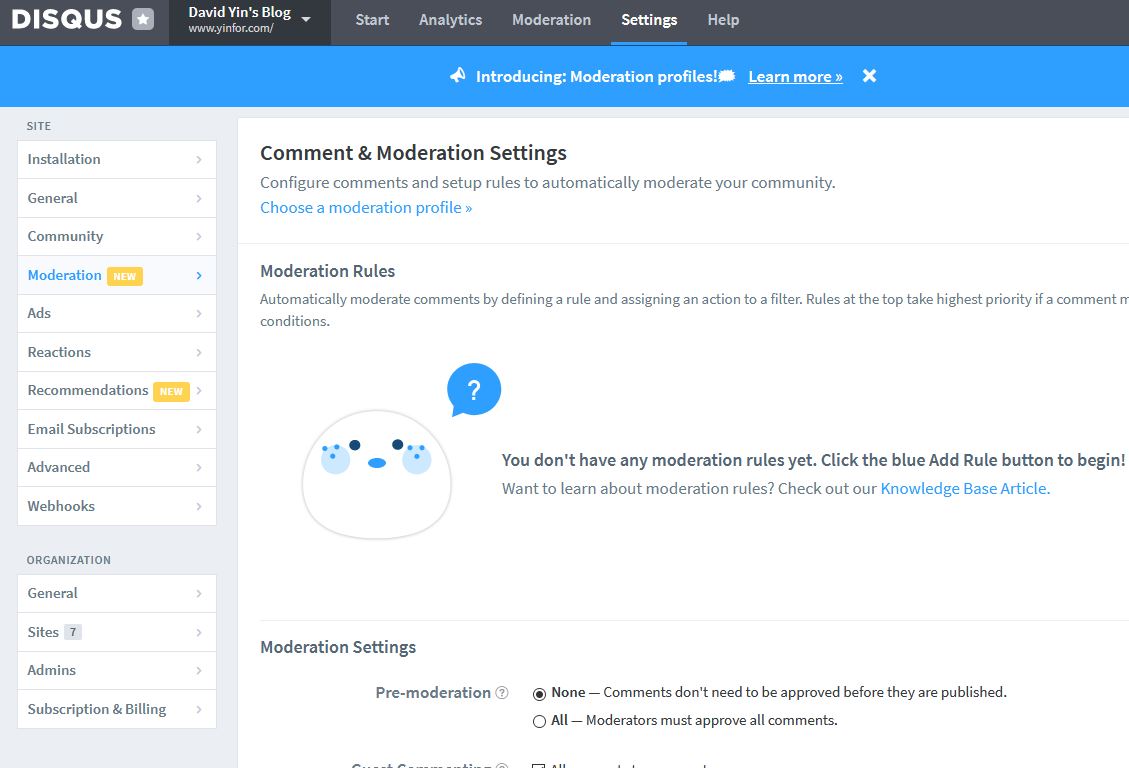Click the question mark speech bubble
Screen dimensions: 1129x768
tap(473, 389)
